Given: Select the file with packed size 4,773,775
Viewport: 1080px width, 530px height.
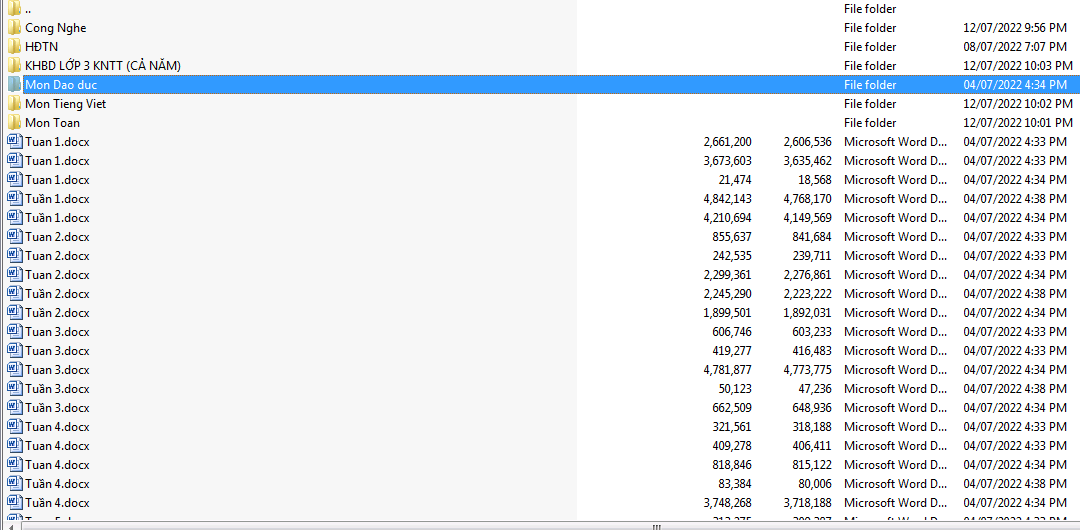Looking at the screenshot, I should (x=57, y=370).
